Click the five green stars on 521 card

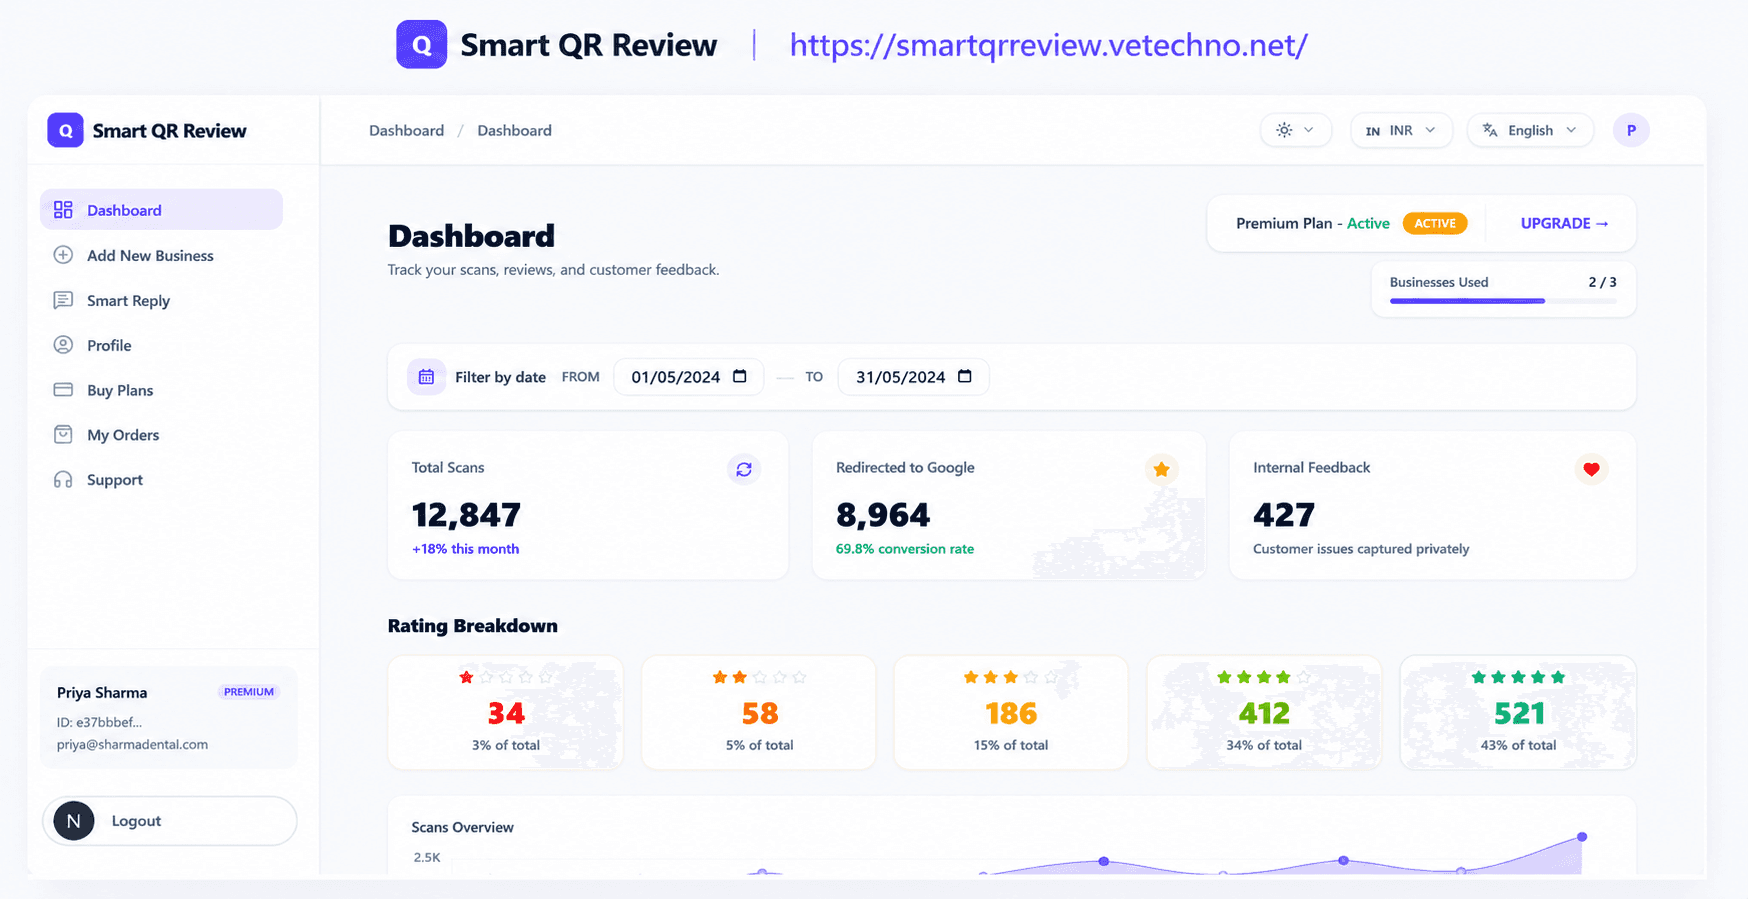tap(1518, 677)
